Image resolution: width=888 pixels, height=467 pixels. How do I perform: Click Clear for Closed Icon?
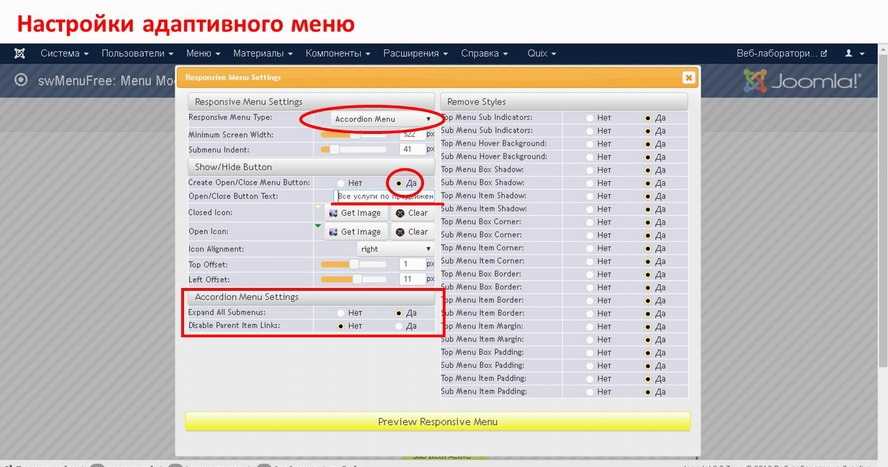[x=411, y=213]
